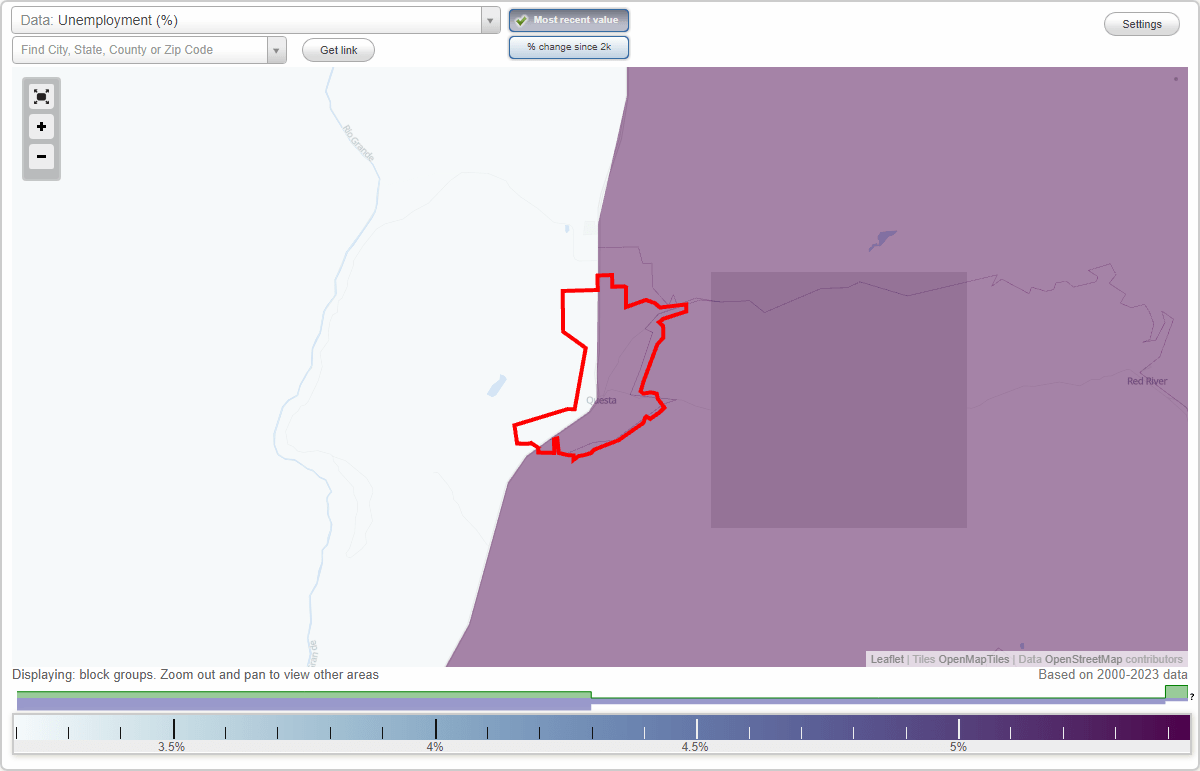Screen dimensions: 1200x771
Task: Toggle Most recent value display mode
Action: pyautogui.click(x=568, y=19)
